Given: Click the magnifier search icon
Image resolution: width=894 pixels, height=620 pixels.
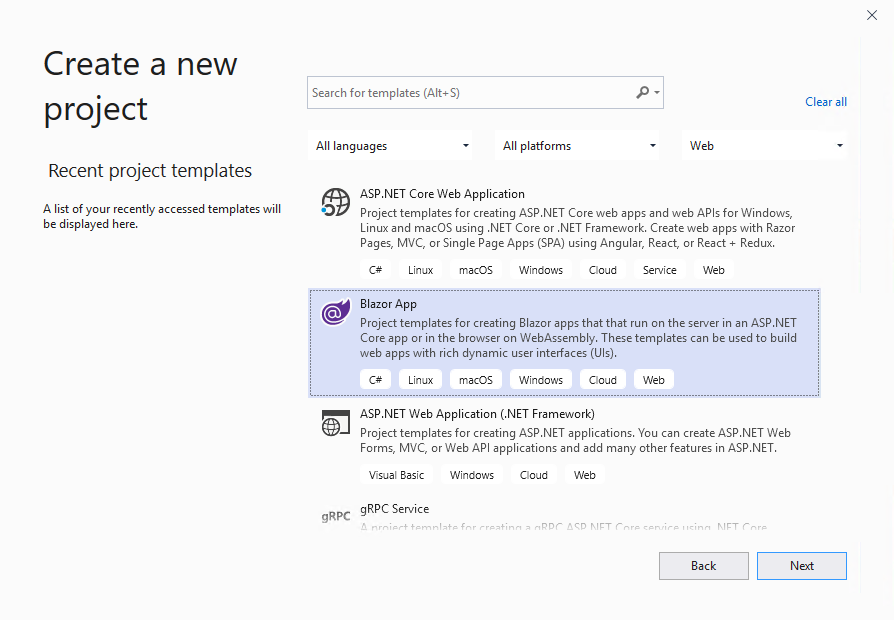Looking at the screenshot, I should point(643,92).
